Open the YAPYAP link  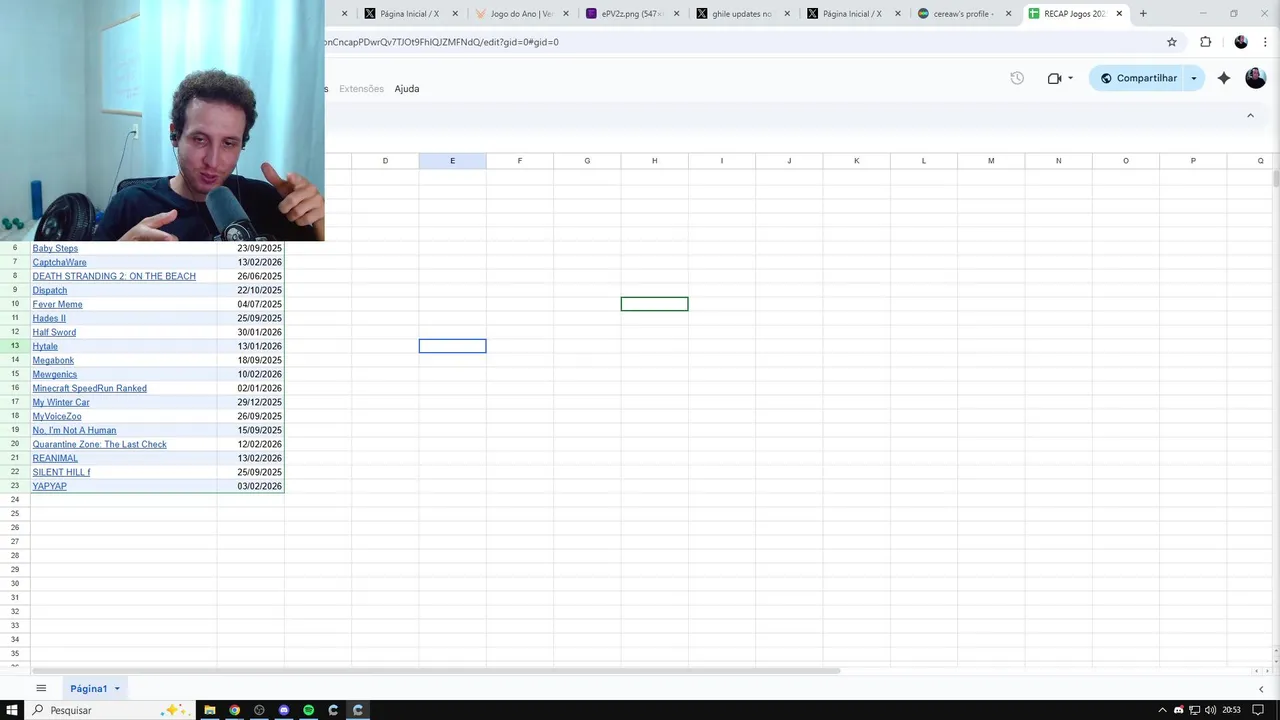(49, 486)
